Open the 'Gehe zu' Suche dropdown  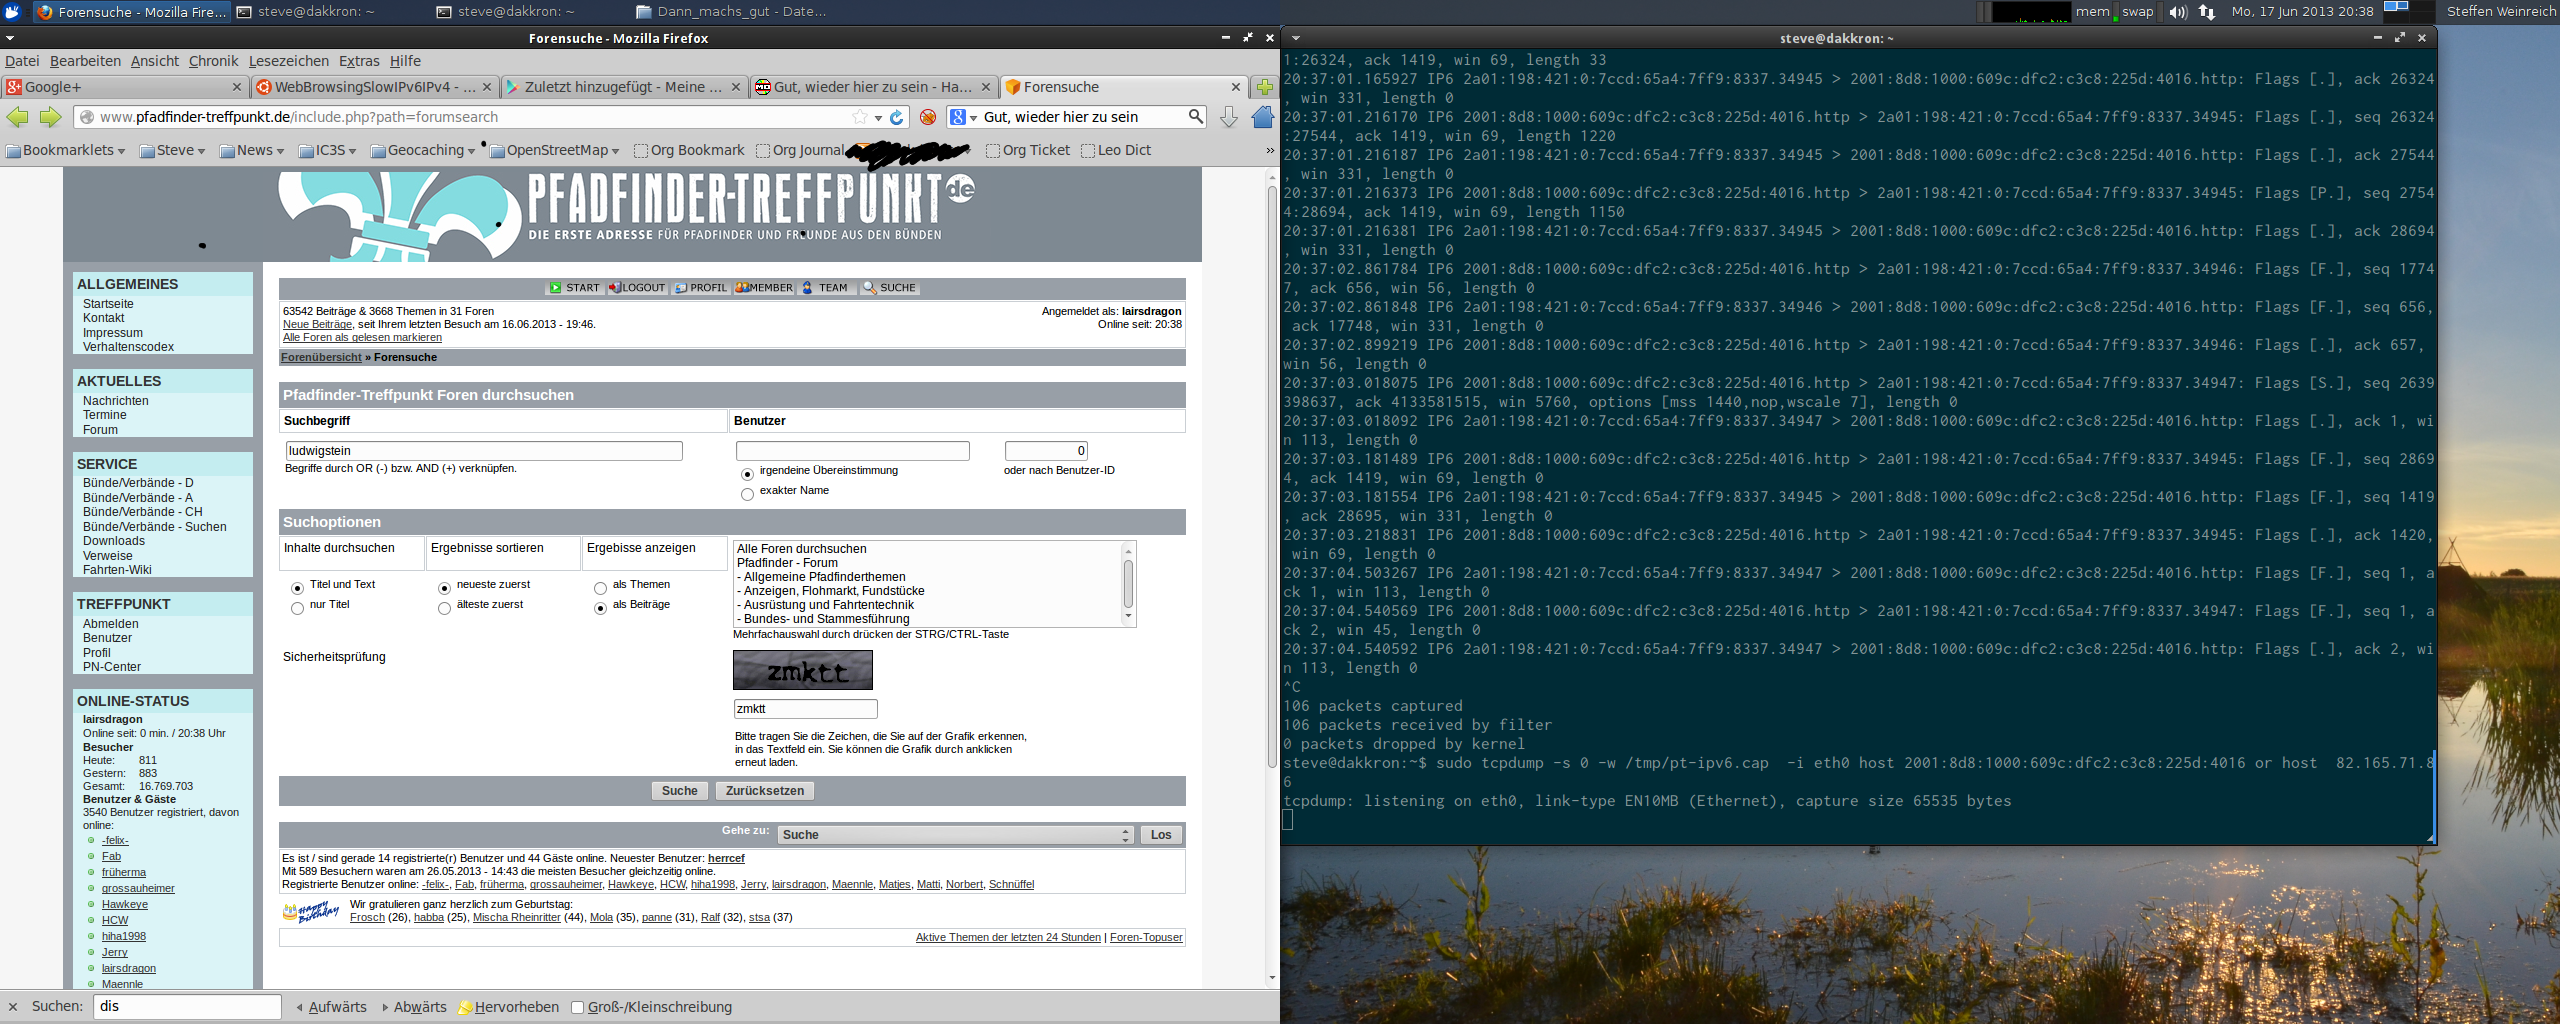[x=955, y=835]
